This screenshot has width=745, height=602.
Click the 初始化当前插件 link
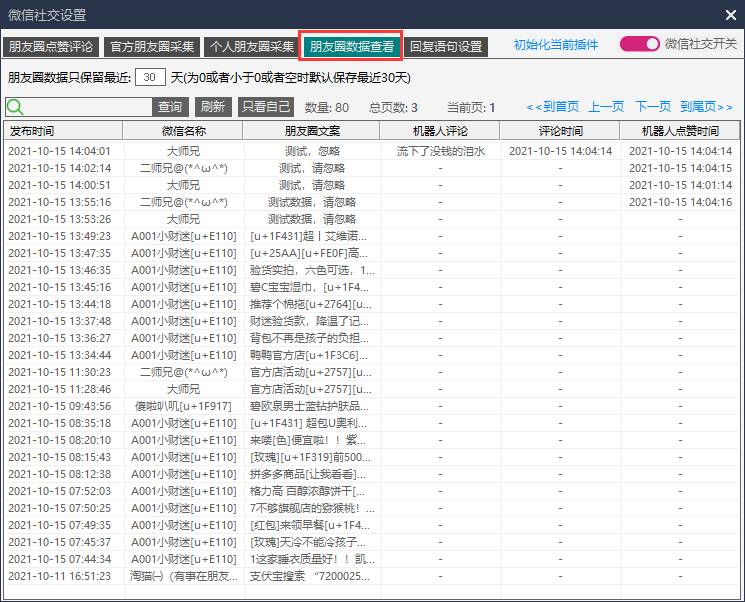(556, 45)
